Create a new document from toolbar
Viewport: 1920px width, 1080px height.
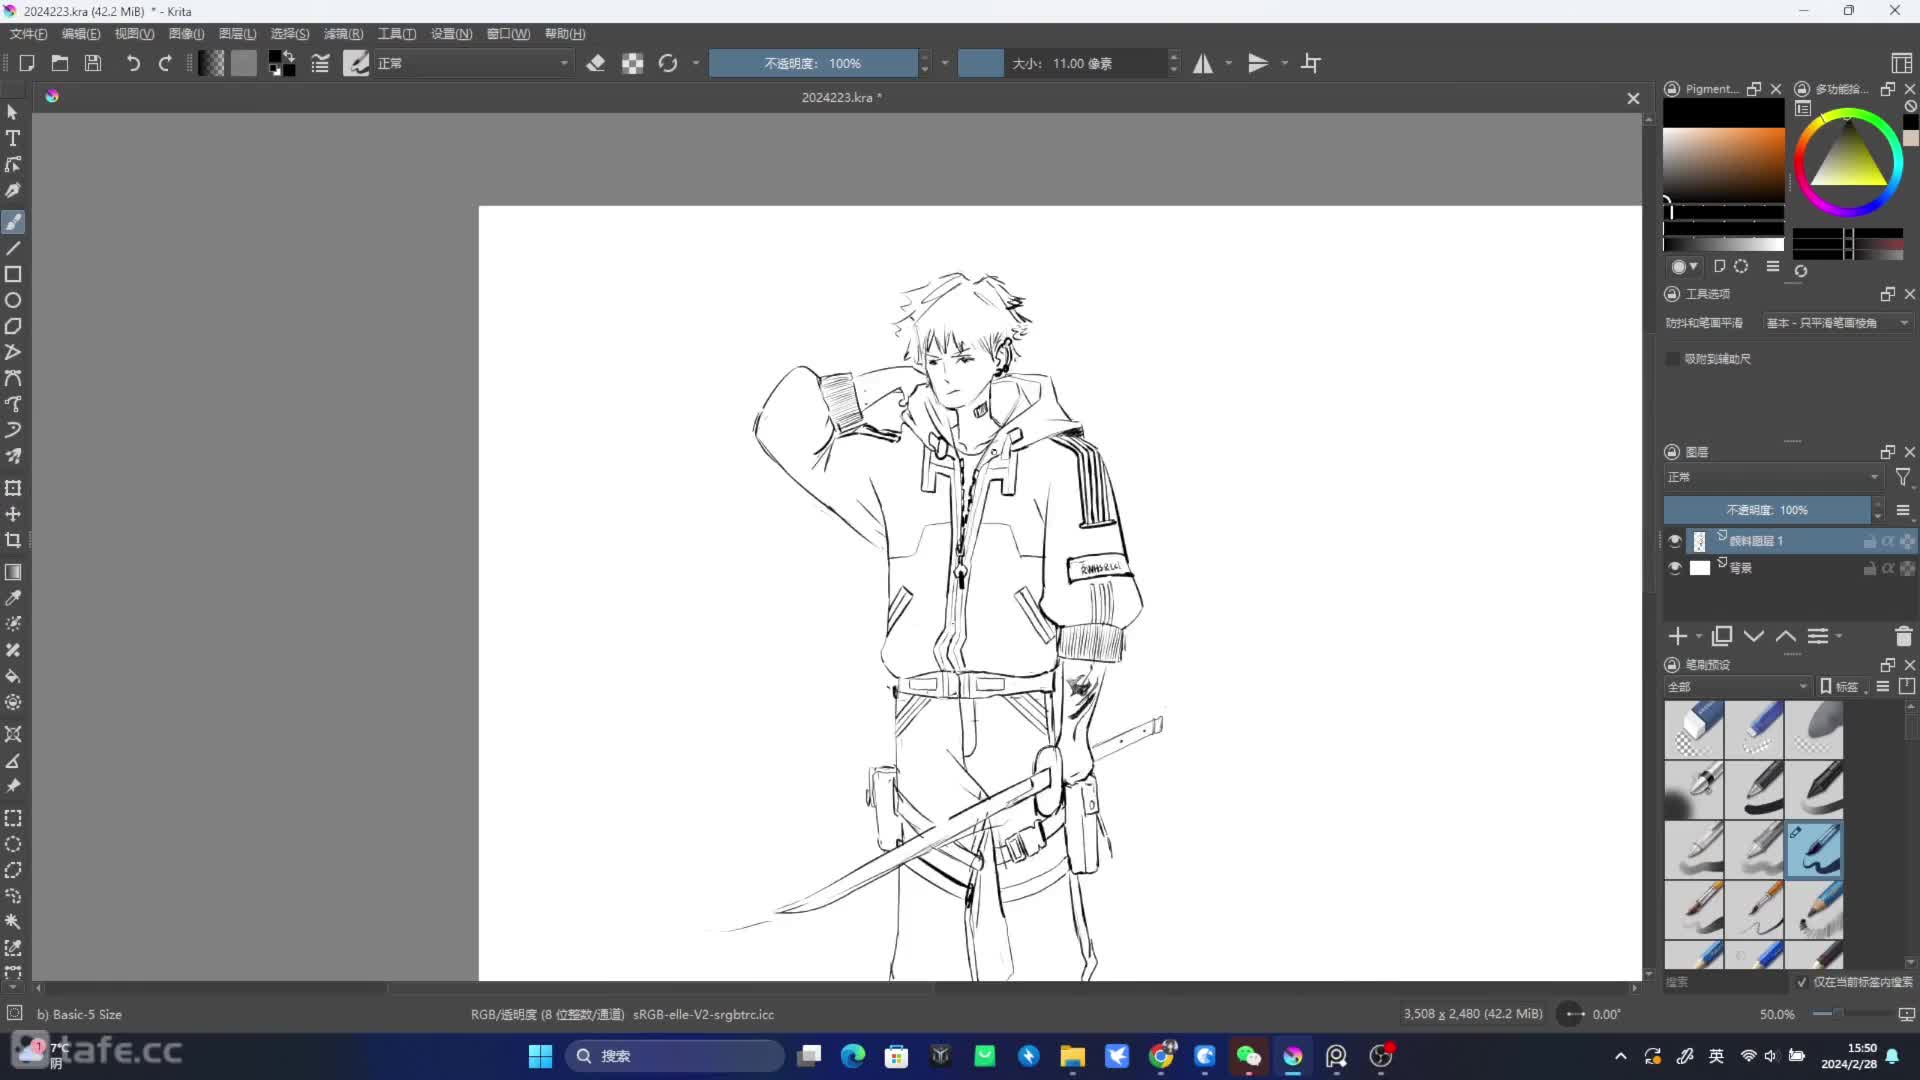(27, 63)
